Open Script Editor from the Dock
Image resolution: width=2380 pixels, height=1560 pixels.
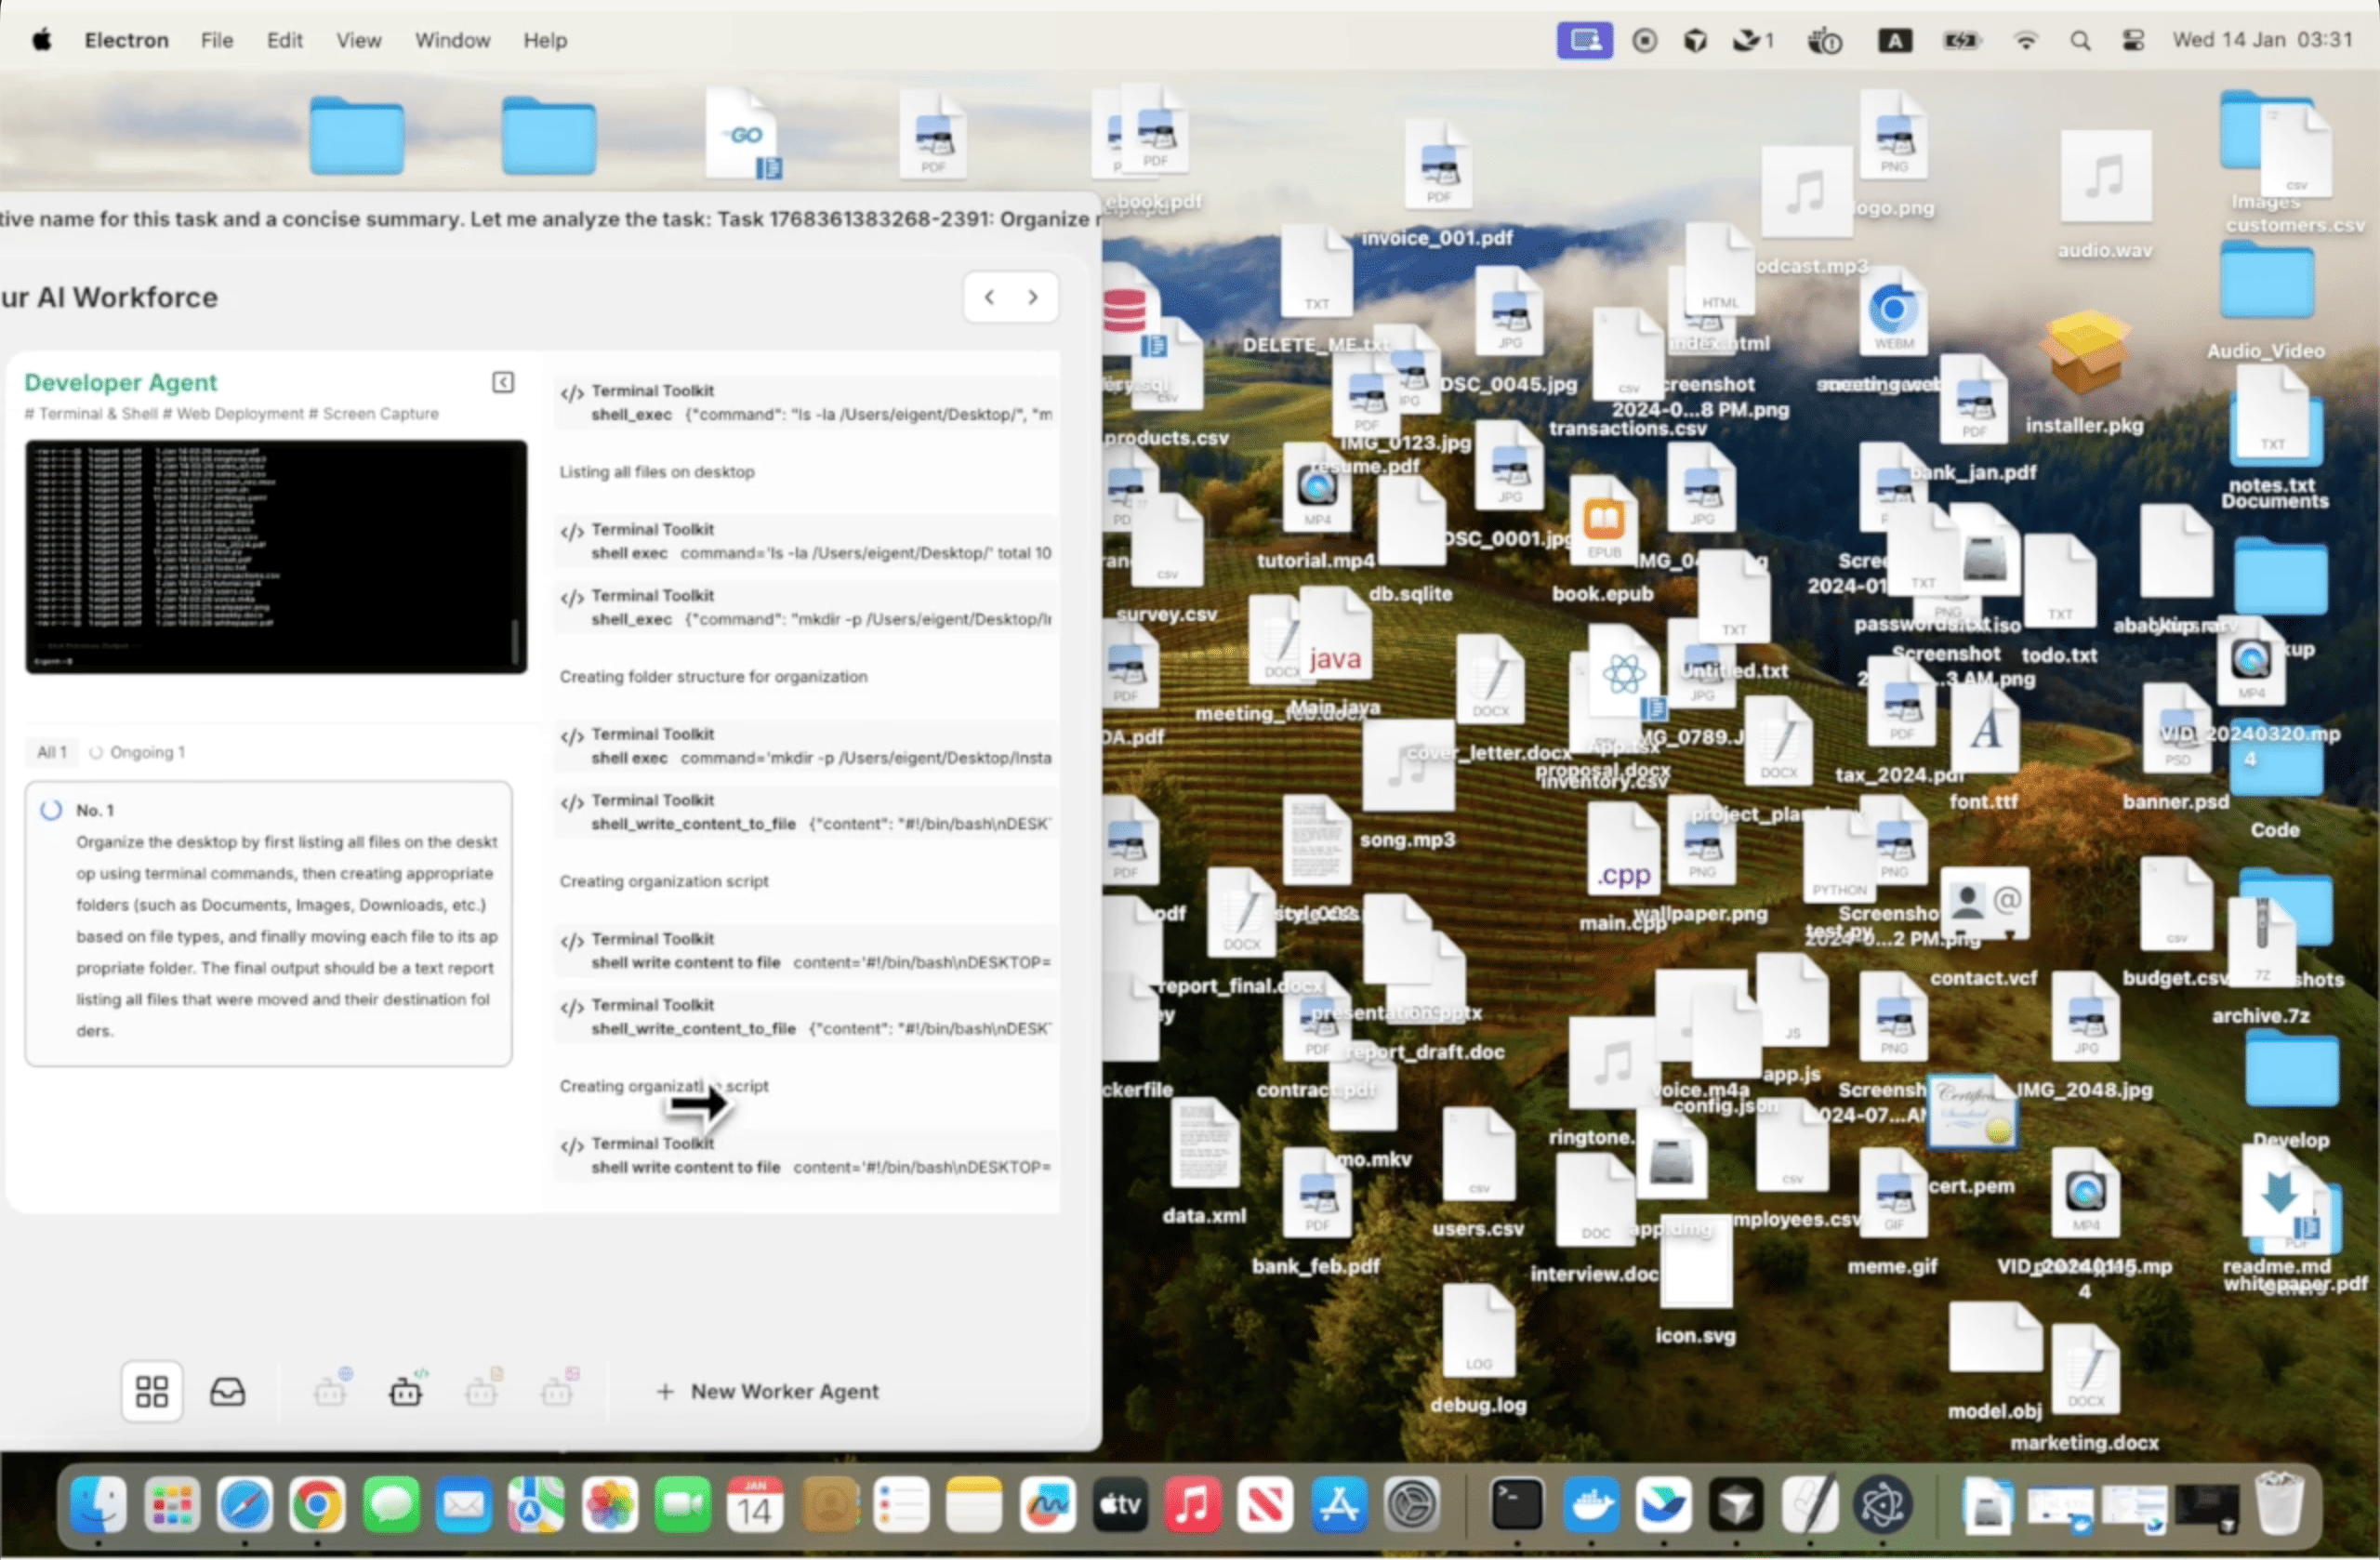[x=1811, y=1504]
